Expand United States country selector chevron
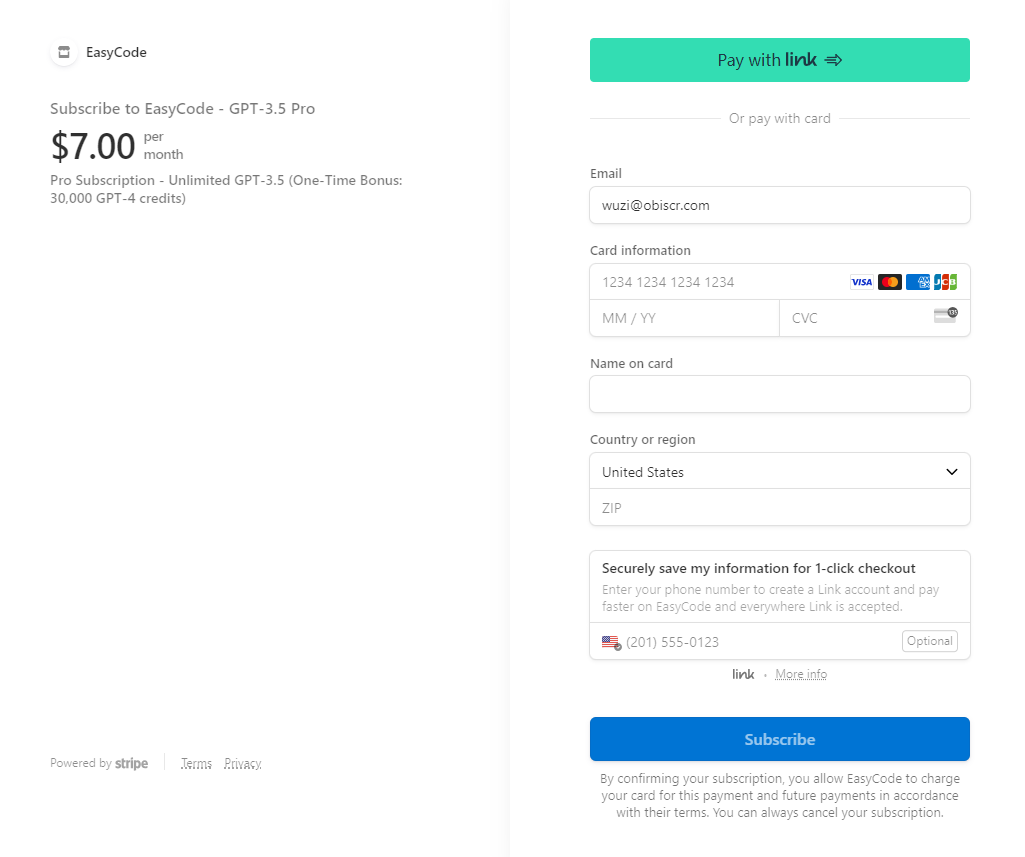 pos(951,471)
